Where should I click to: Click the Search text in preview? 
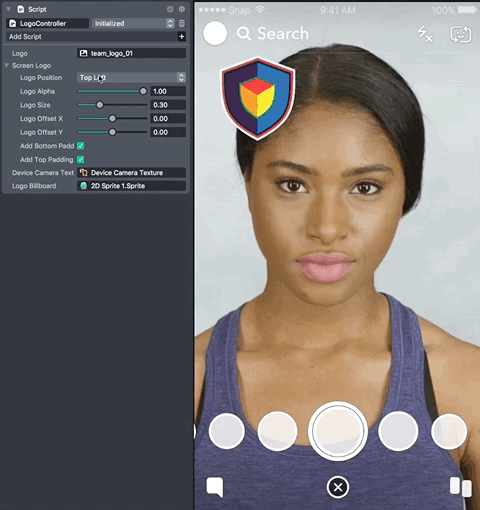pyautogui.click(x=283, y=34)
